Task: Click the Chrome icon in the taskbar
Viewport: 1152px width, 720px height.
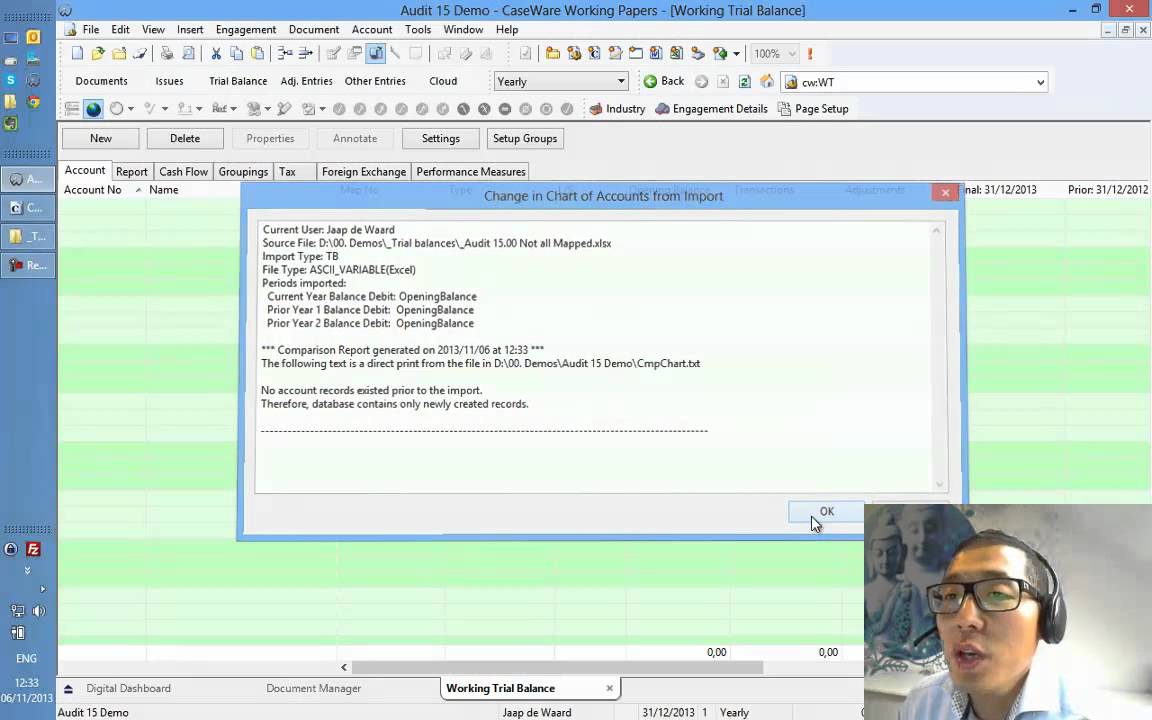Action: pos(33,102)
